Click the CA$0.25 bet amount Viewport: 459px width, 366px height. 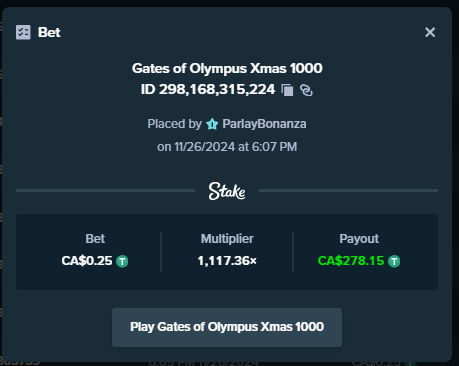click(x=87, y=261)
